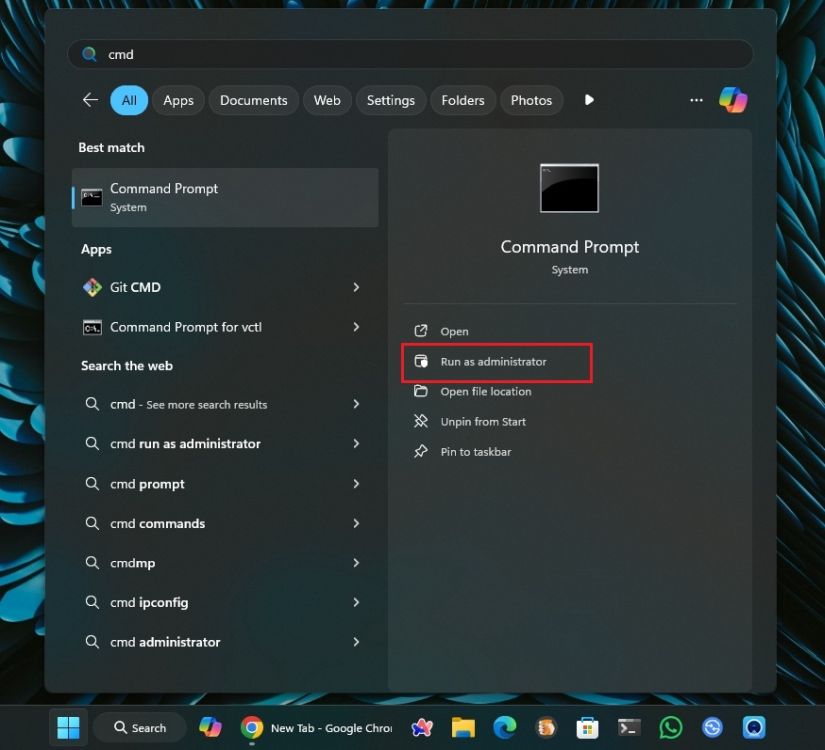
Task: Select the Documents filter tab
Action: [253, 100]
